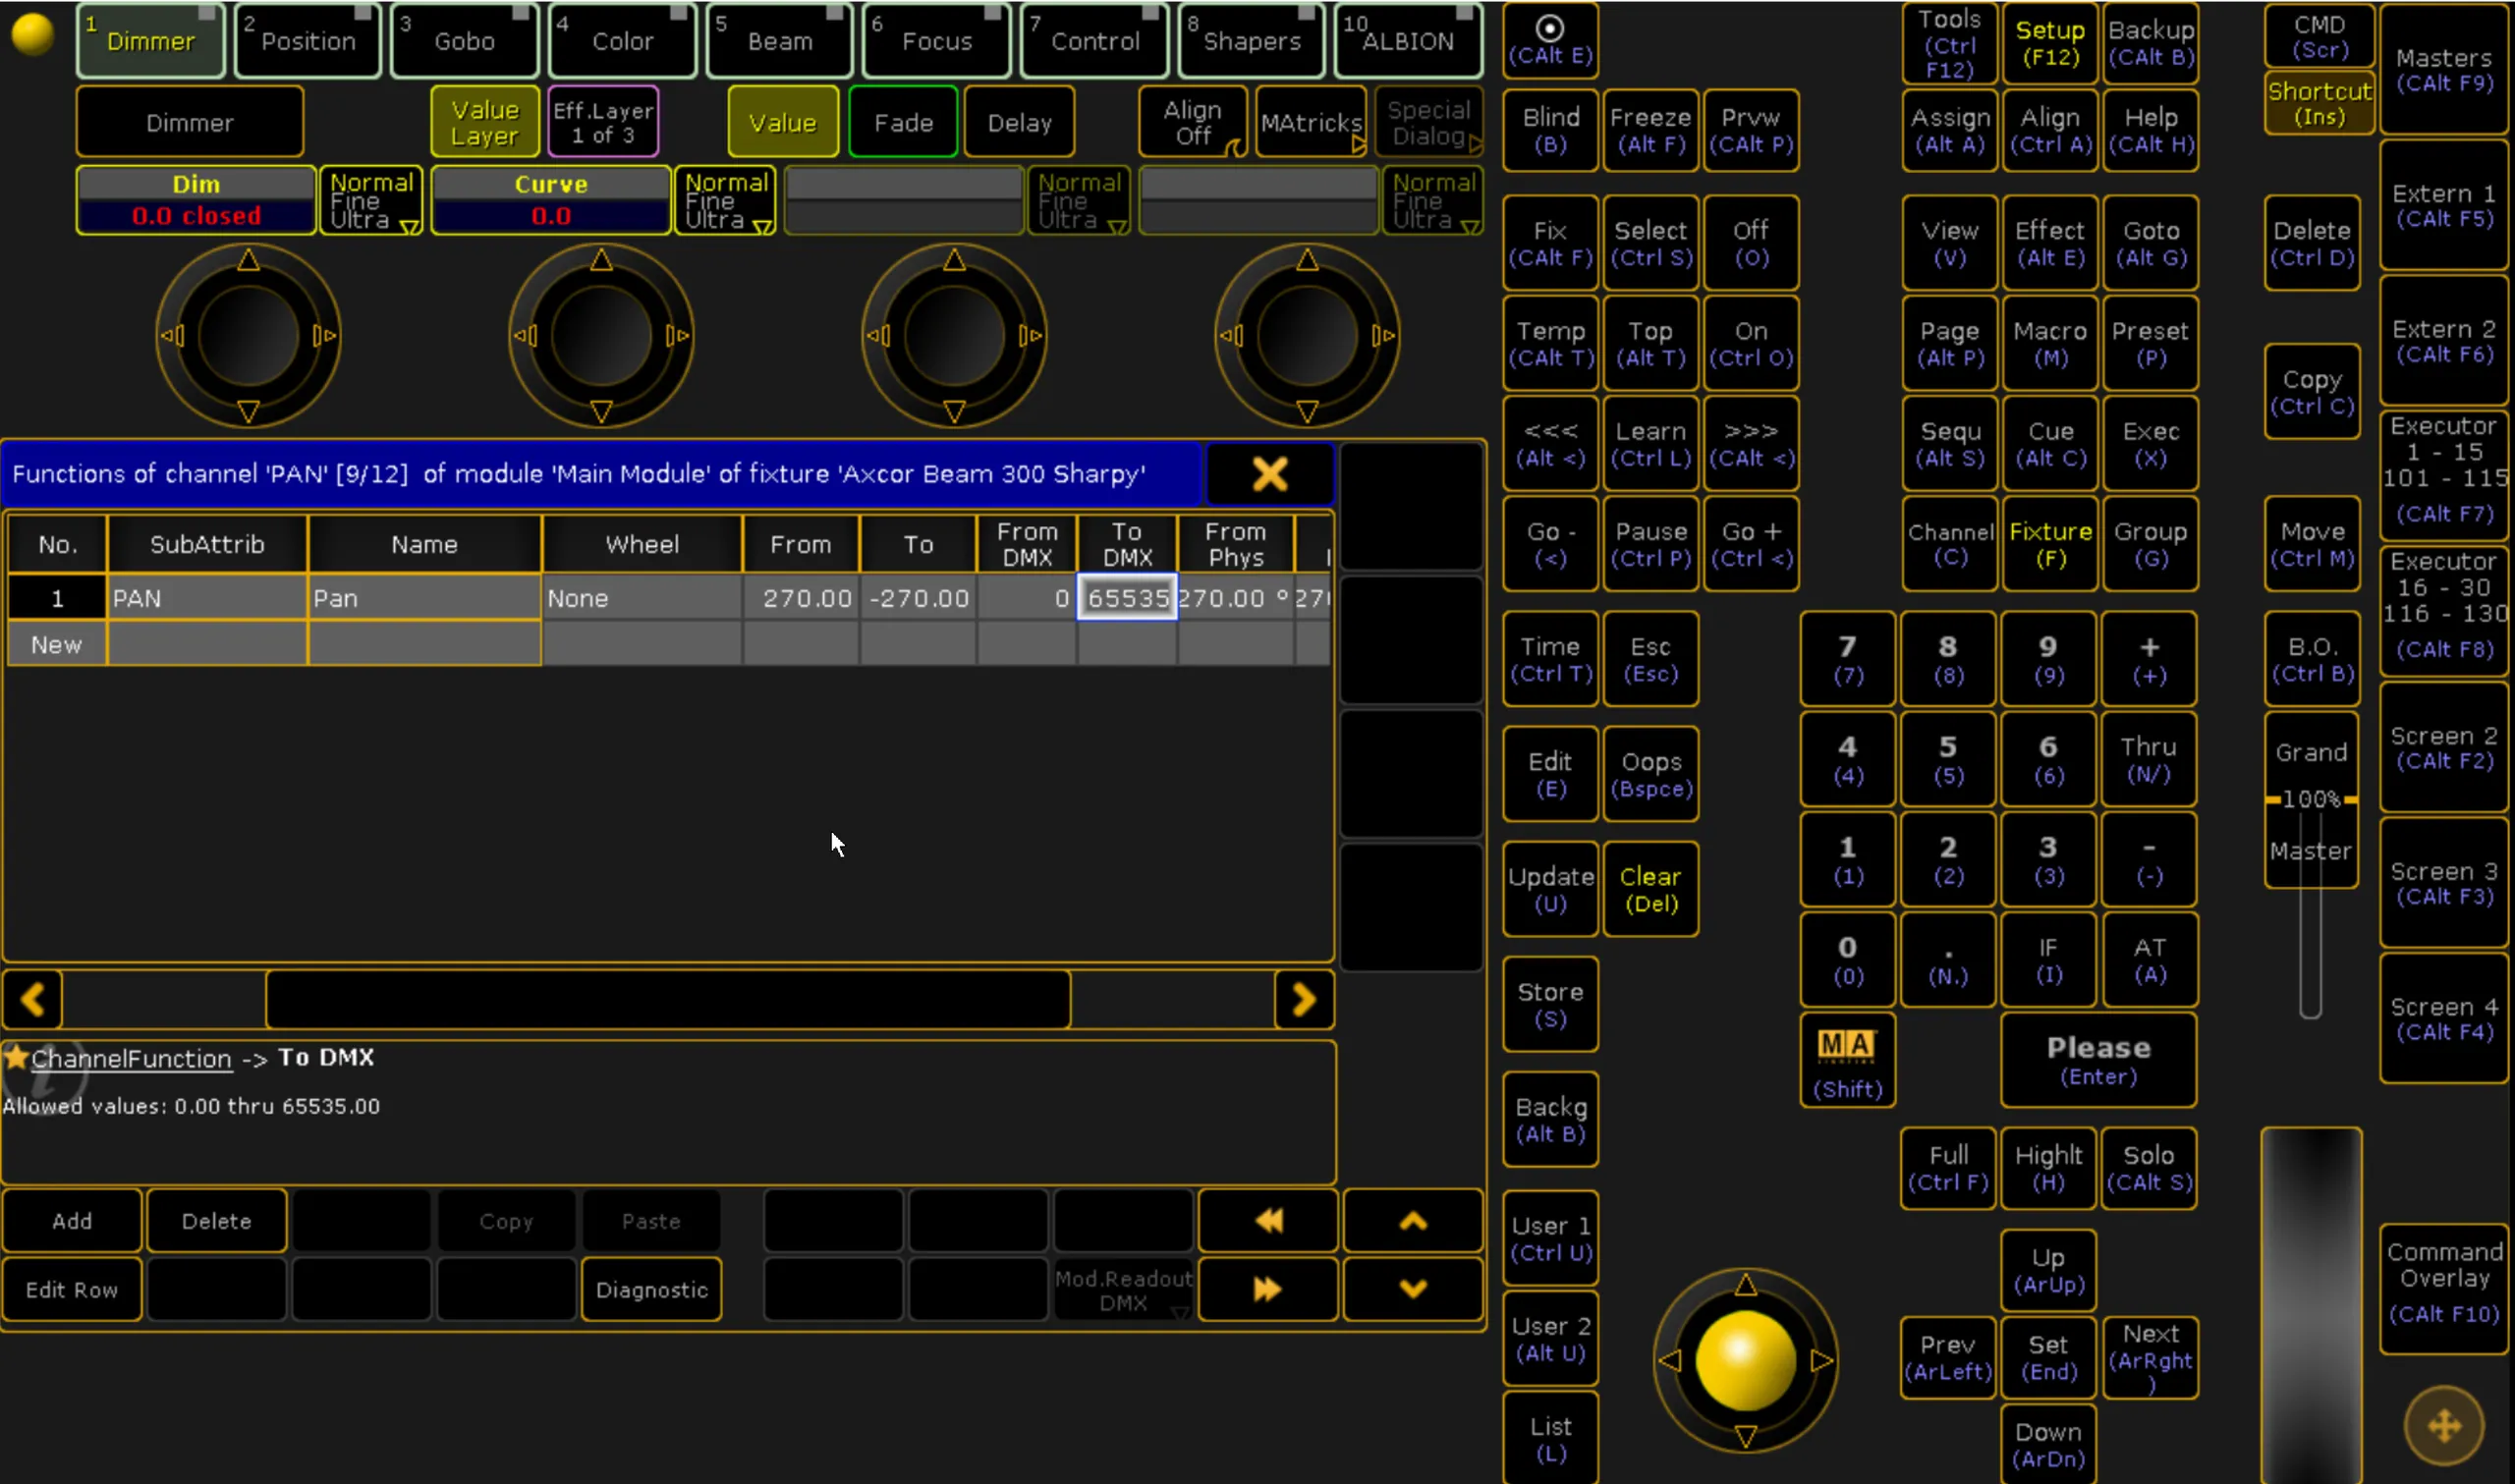Click the horizontal scrollbar under the table
The width and height of the screenshot is (2515, 1484).
pos(667,998)
